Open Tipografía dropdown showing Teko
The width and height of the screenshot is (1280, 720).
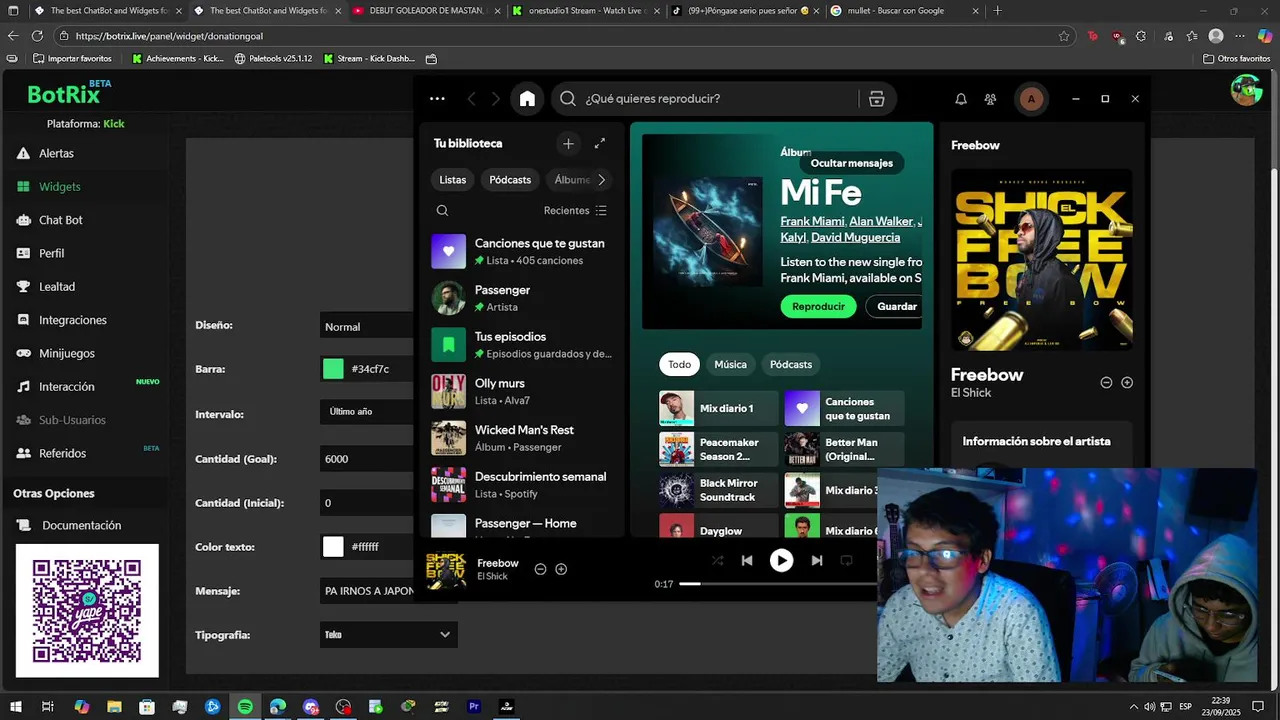(x=388, y=634)
